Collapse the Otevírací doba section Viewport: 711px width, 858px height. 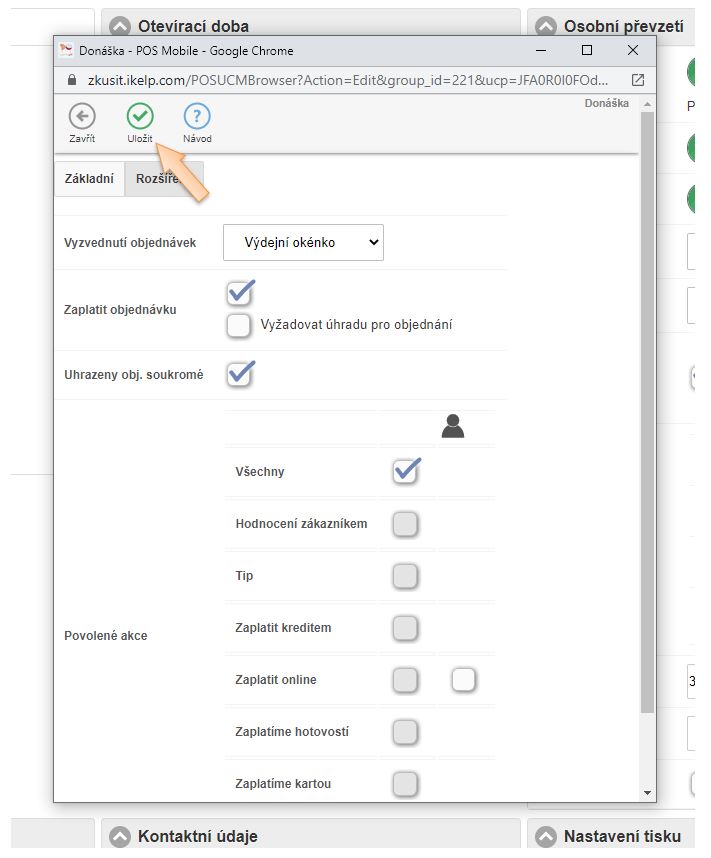121,27
